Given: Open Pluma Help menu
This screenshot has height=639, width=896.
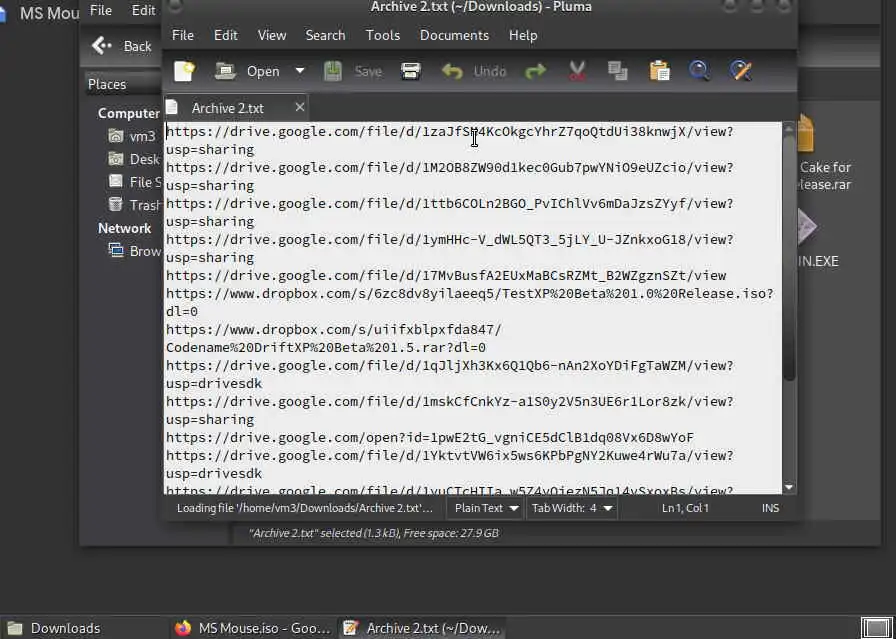Looking at the screenshot, I should pos(523,35).
